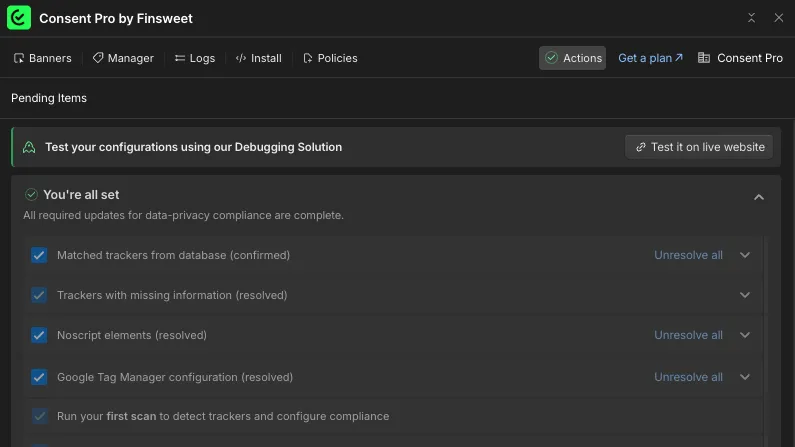The height and width of the screenshot is (447, 795).
Task: Expand the Matched trackers from database row
Action: tap(745, 255)
